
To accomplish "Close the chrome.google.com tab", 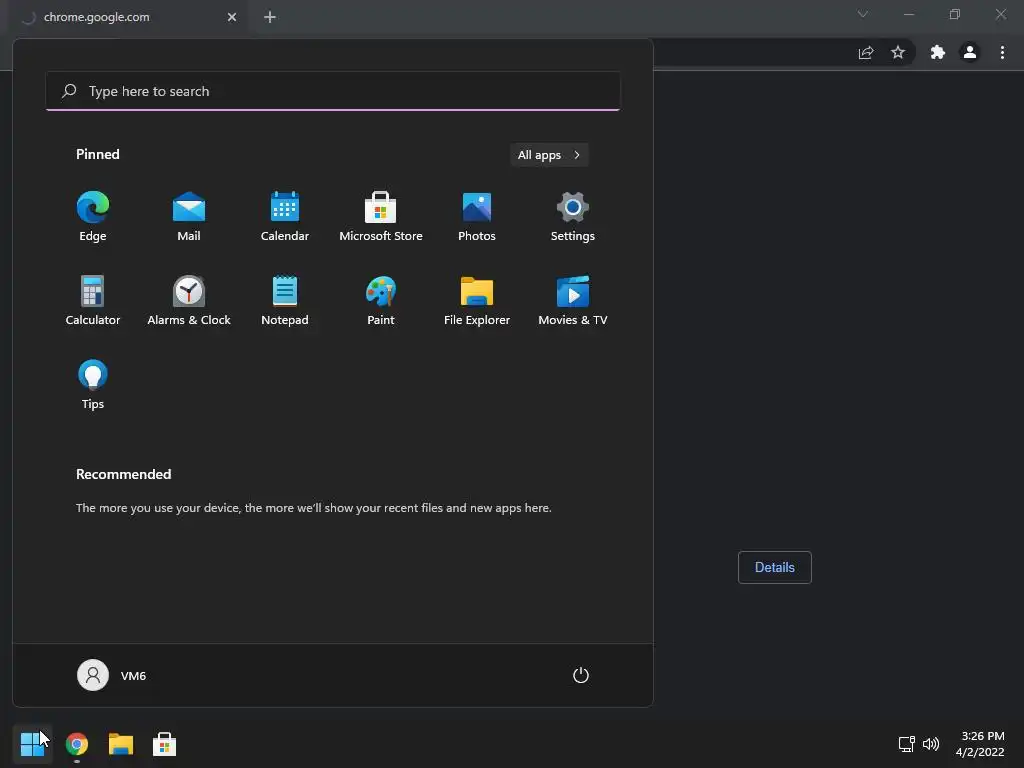I will [x=232, y=17].
